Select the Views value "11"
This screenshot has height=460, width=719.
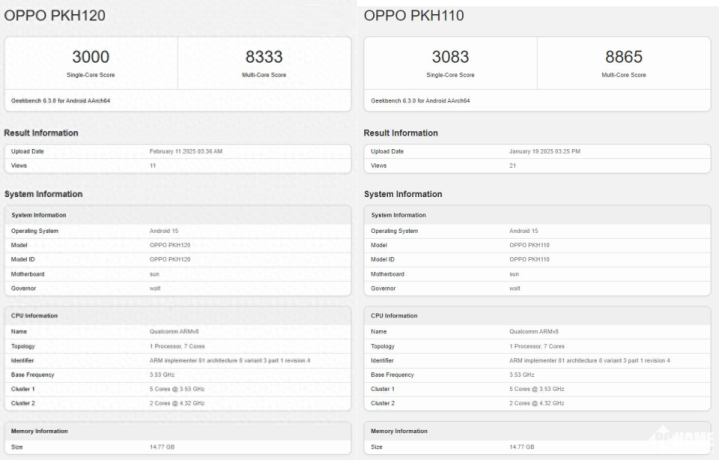[x=153, y=166]
